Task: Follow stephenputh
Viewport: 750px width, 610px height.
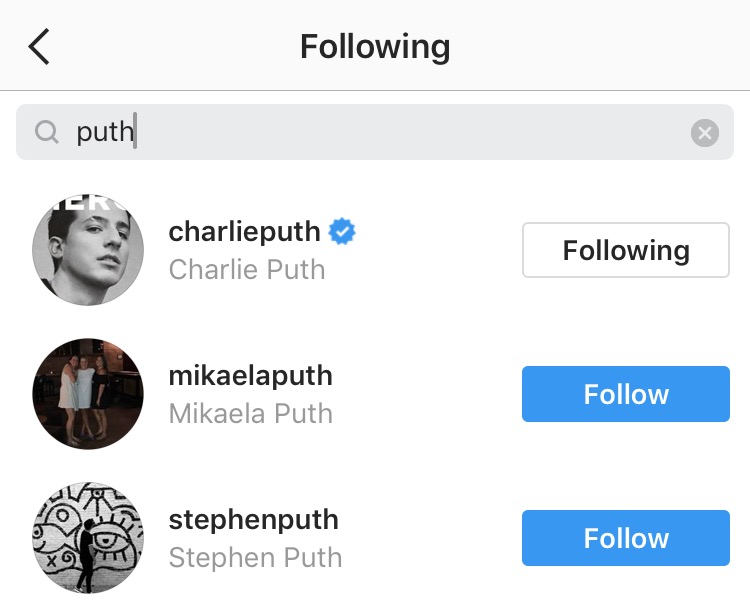Action: [x=625, y=538]
